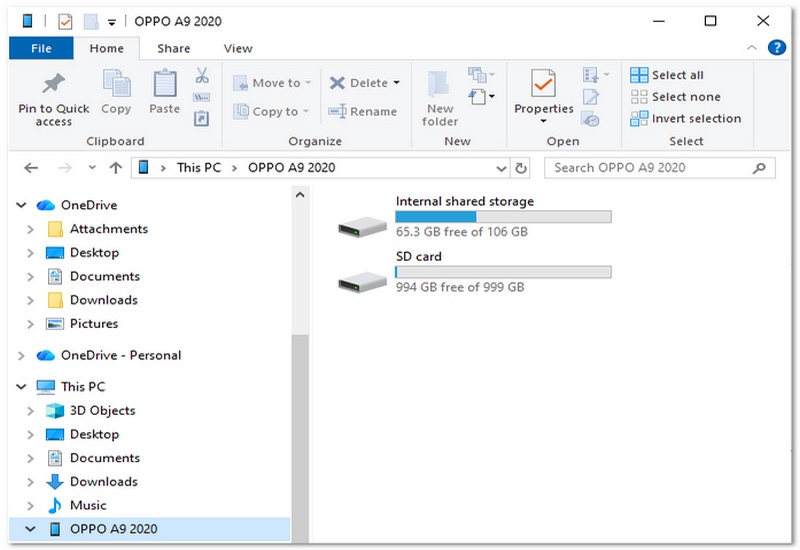800x550 pixels.
Task: Click Invert selection
Action: pyautogui.click(x=685, y=118)
